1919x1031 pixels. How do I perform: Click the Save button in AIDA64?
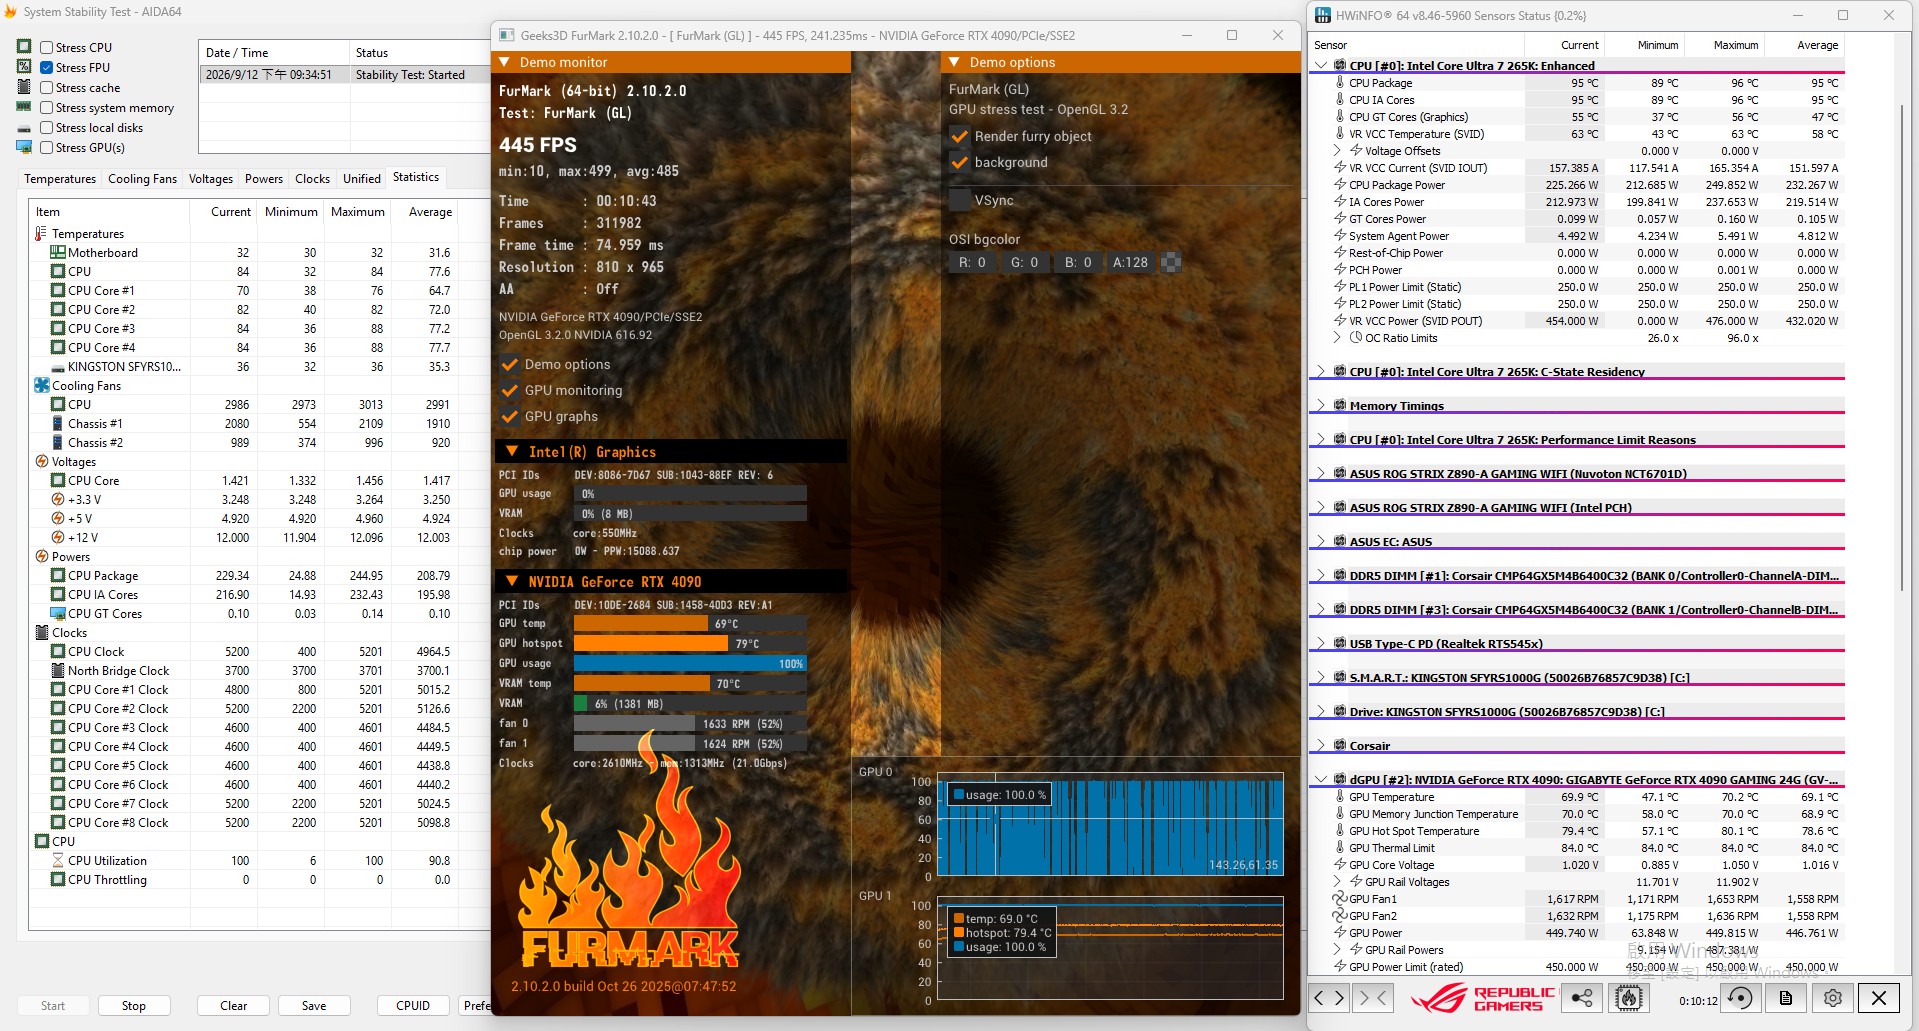314,1005
